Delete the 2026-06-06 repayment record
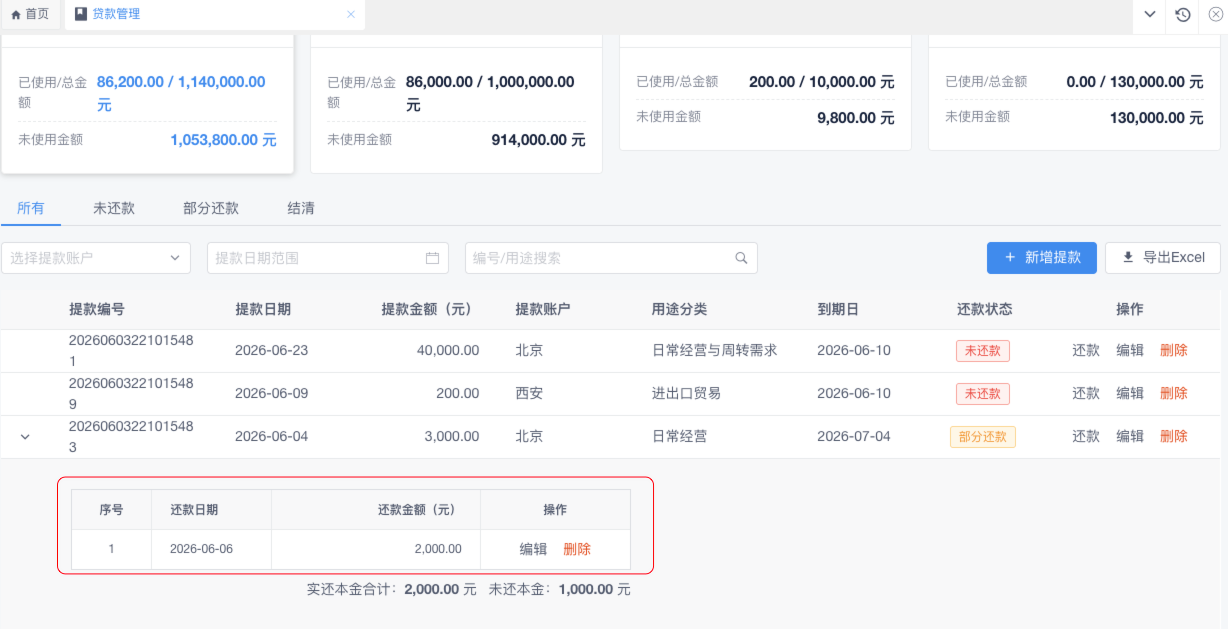The image size is (1228, 629). pos(577,549)
